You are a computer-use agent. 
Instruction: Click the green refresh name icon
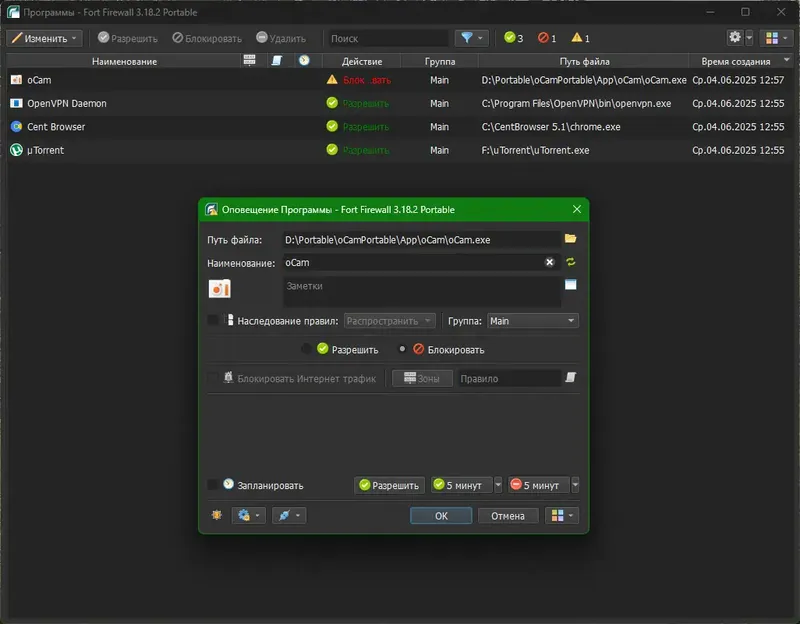tap(570, 262)
